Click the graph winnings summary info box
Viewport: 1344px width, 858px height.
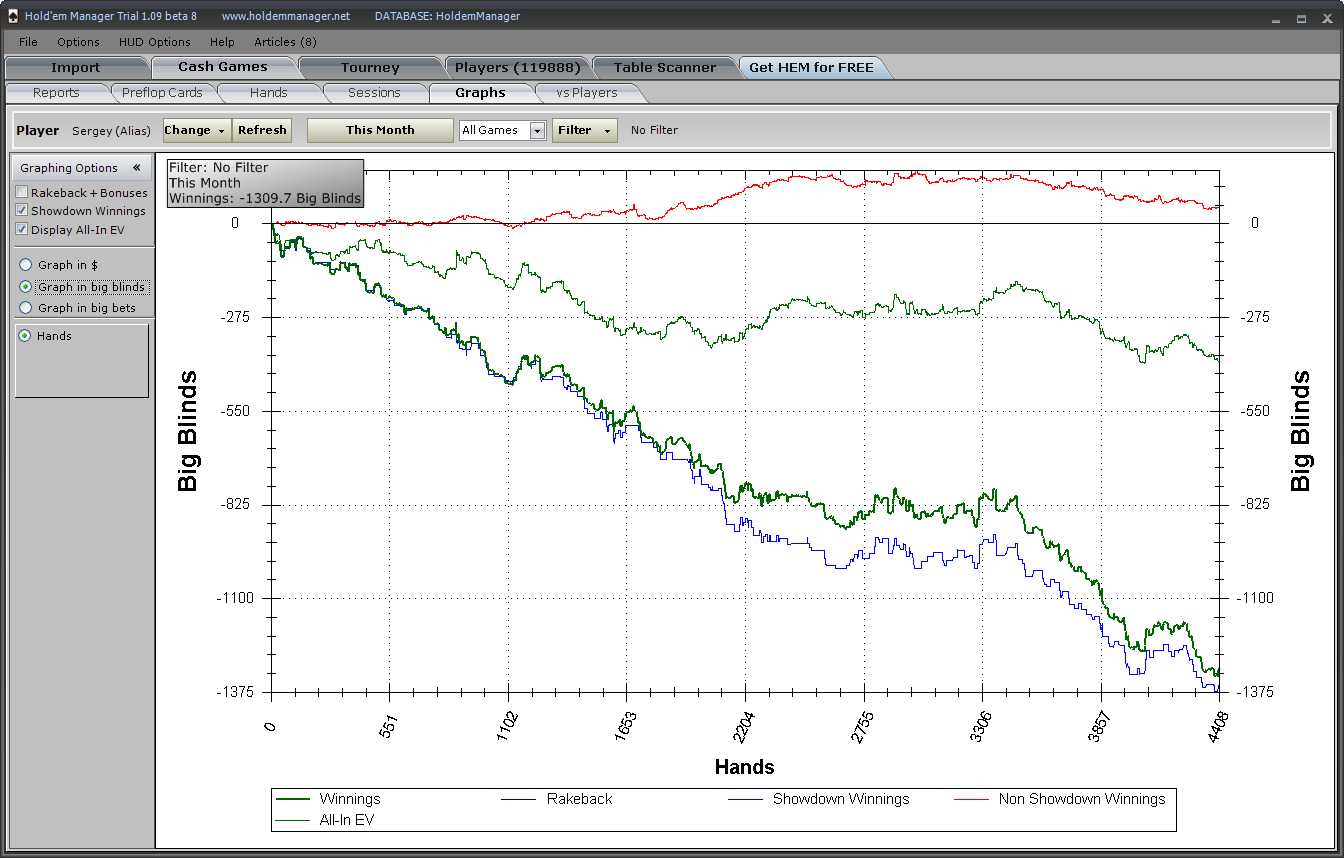tap(264, 183)
